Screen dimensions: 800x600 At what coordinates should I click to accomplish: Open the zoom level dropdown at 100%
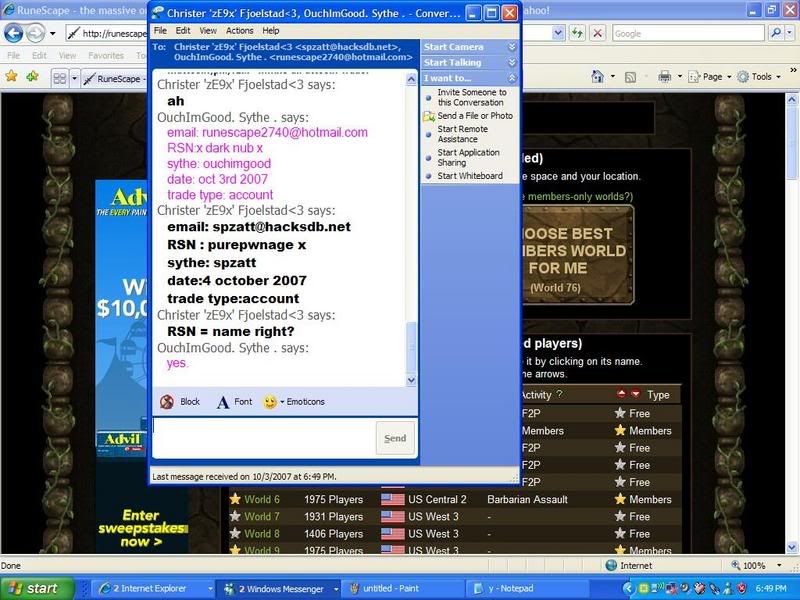coord(779,565)
